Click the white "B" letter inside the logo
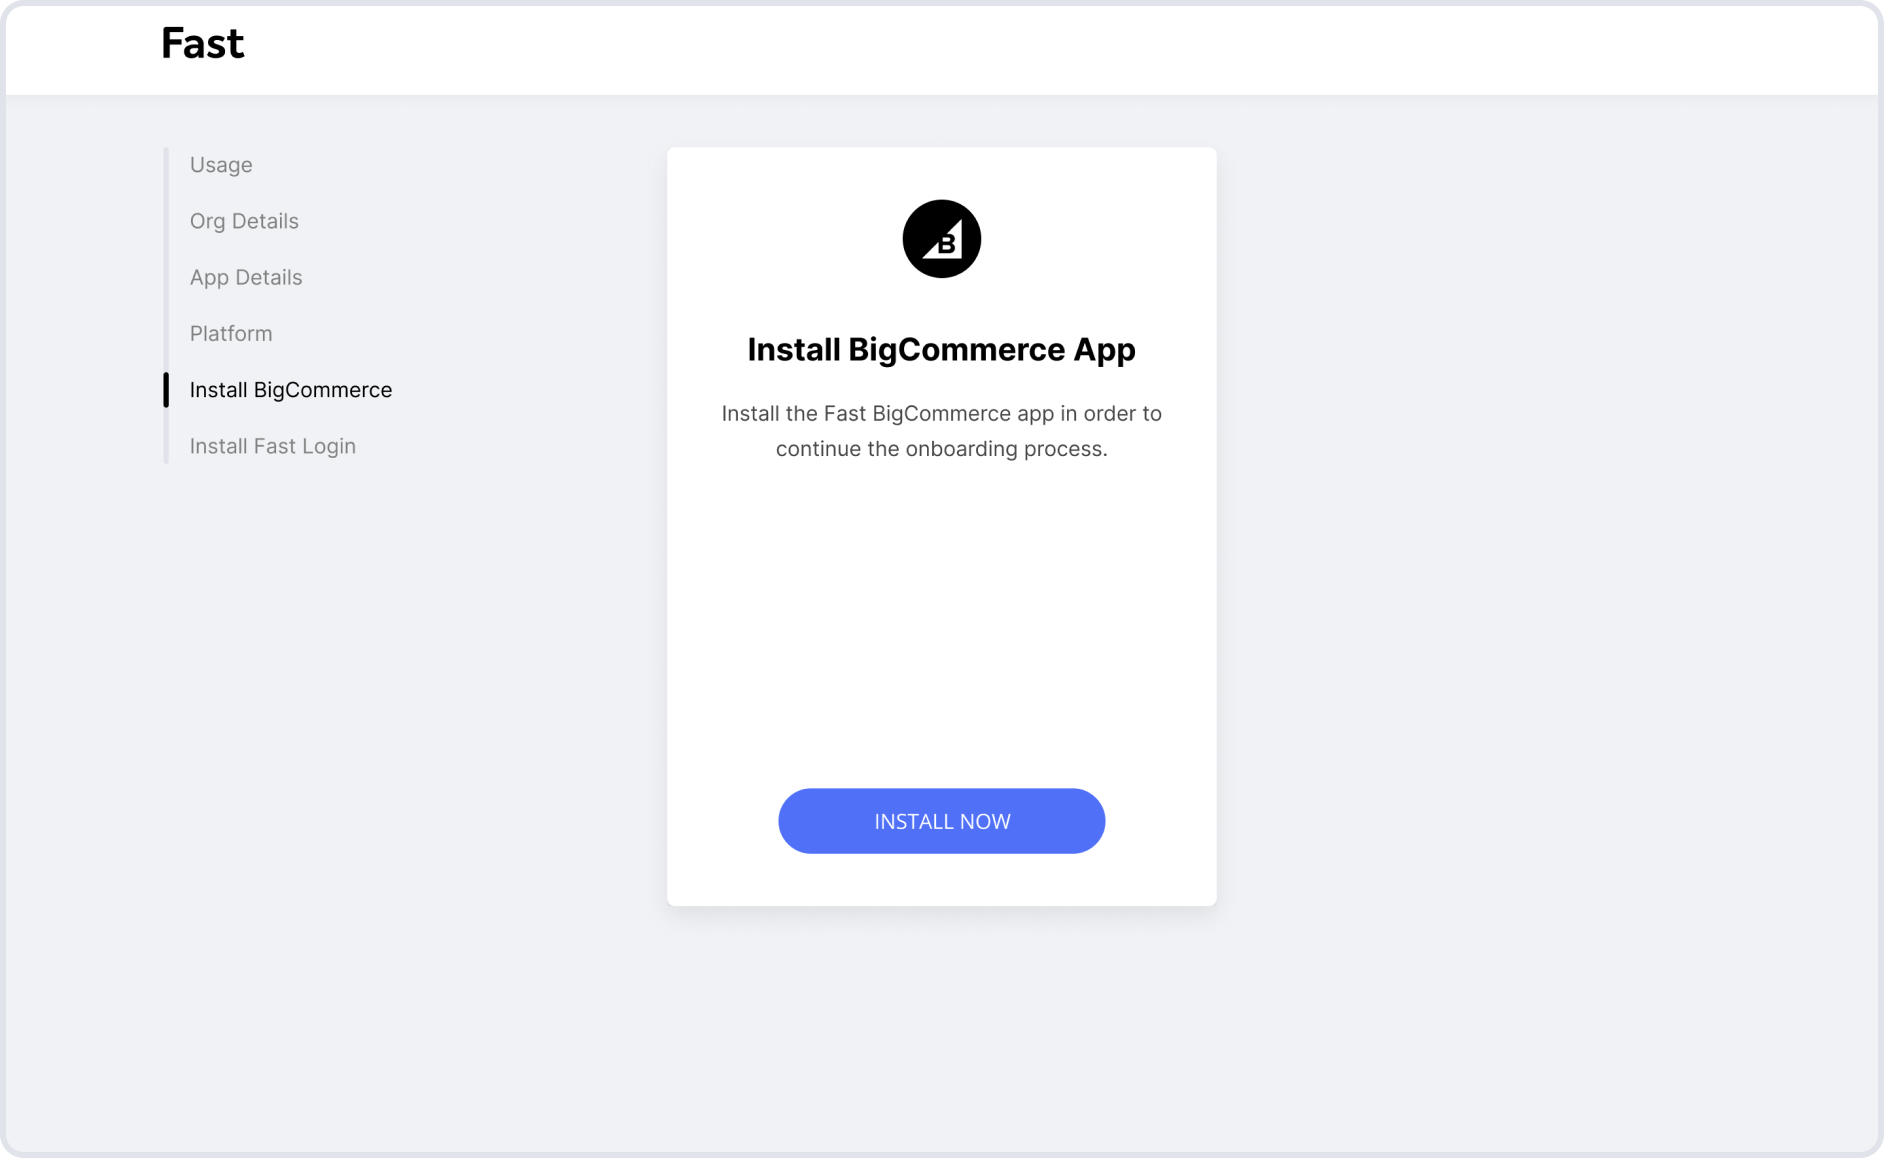The height and width of the screenshot is (1158, 1884). [x=946, y=244]
